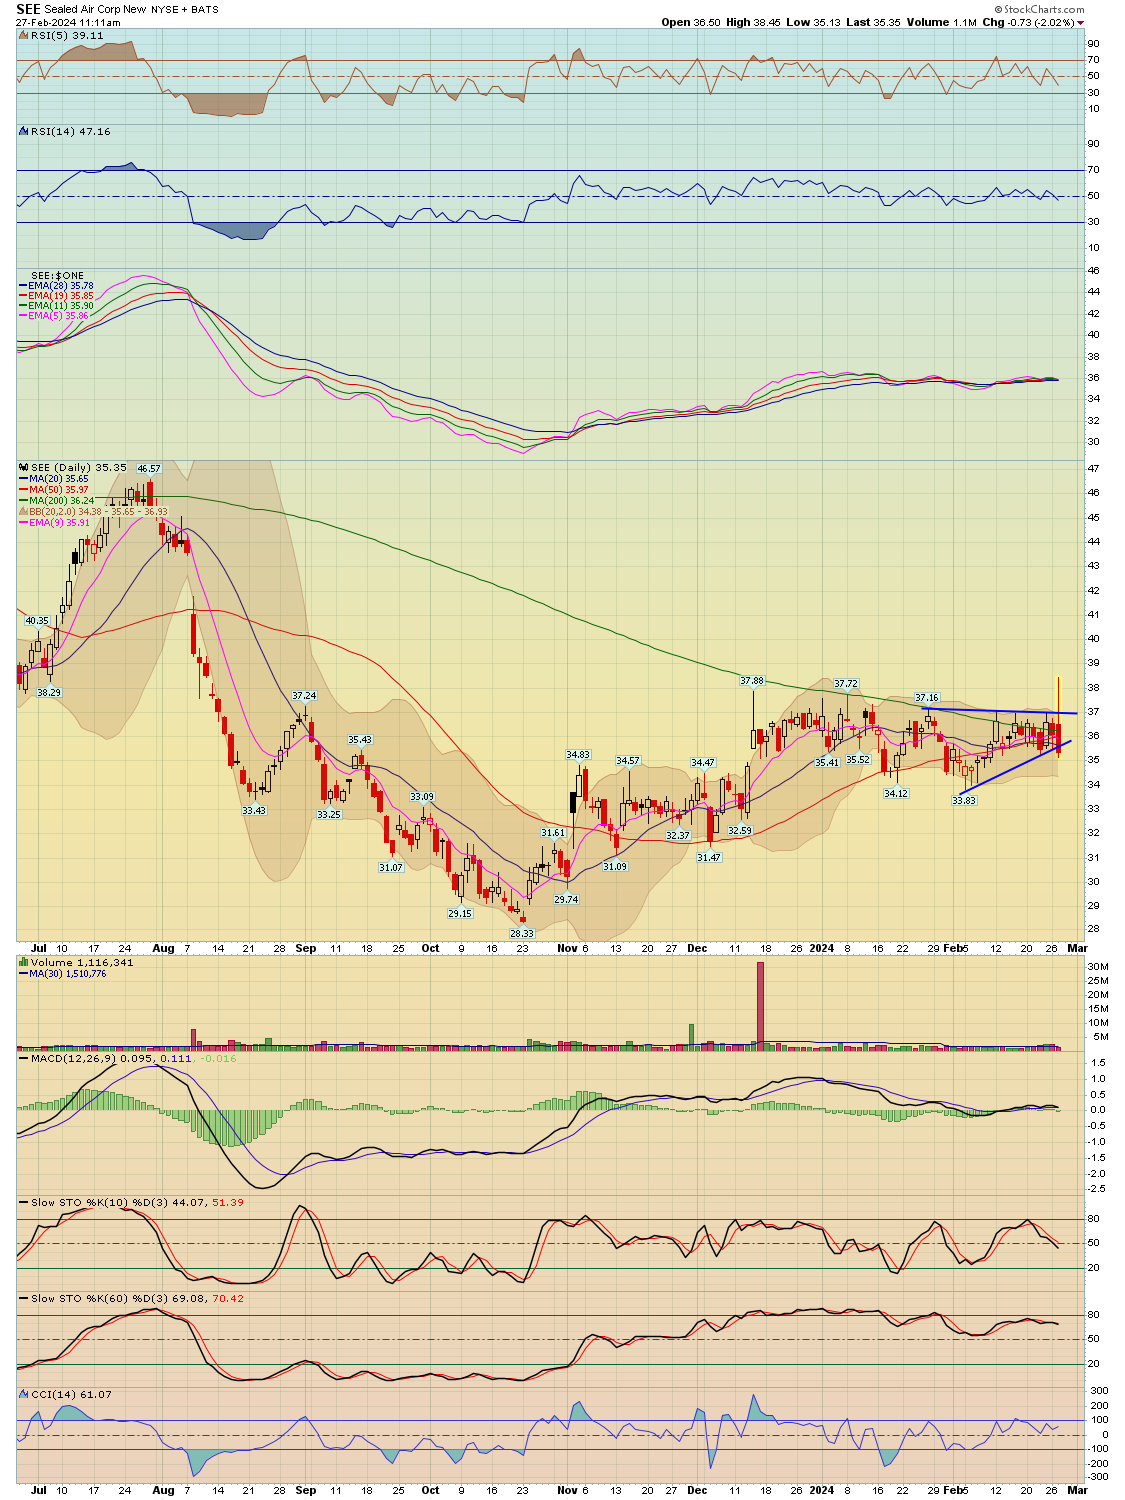
Task: Click the Mar label beneath the CCI panel
Action: click(1077, 1490)
